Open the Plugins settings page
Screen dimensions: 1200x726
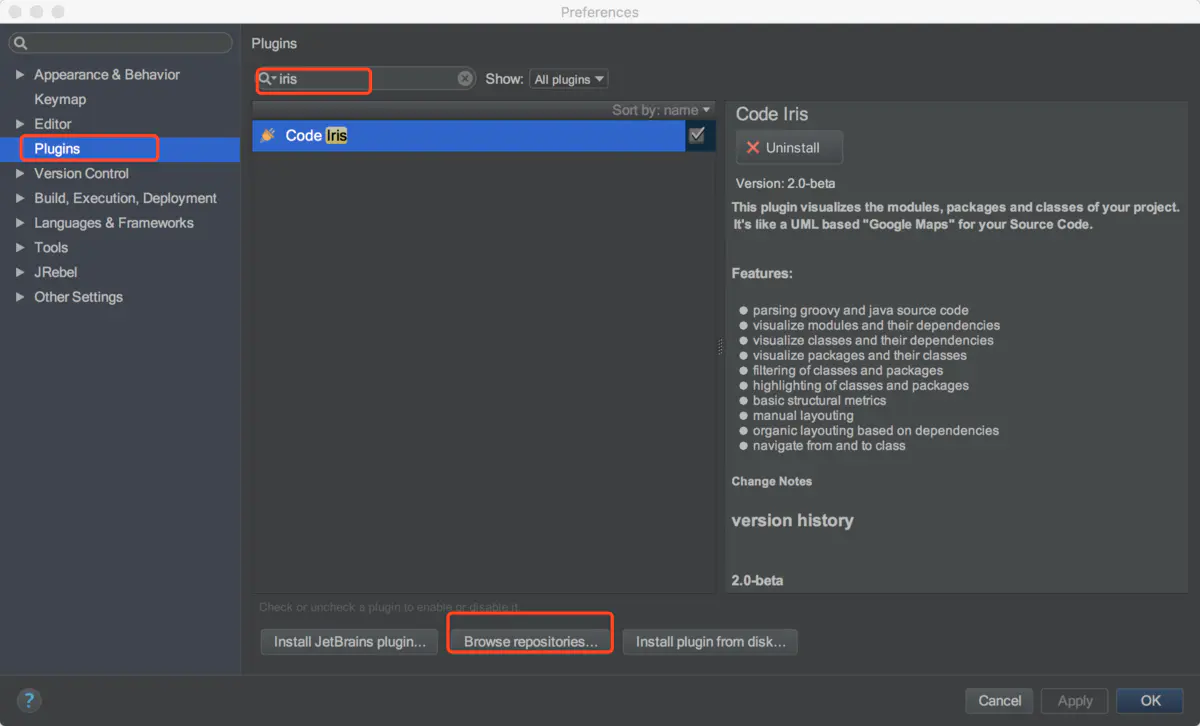pyautogui.click(x=57, y=149)
